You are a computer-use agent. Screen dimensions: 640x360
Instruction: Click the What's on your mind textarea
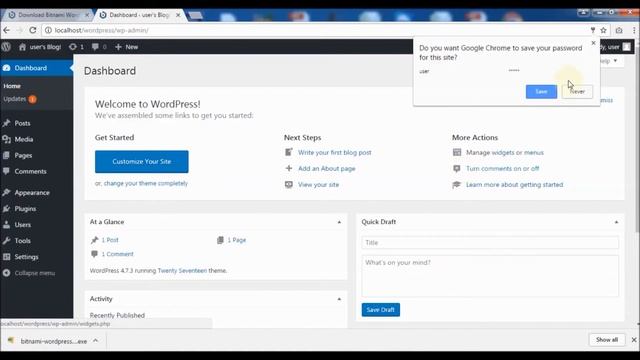pos(490,276)
